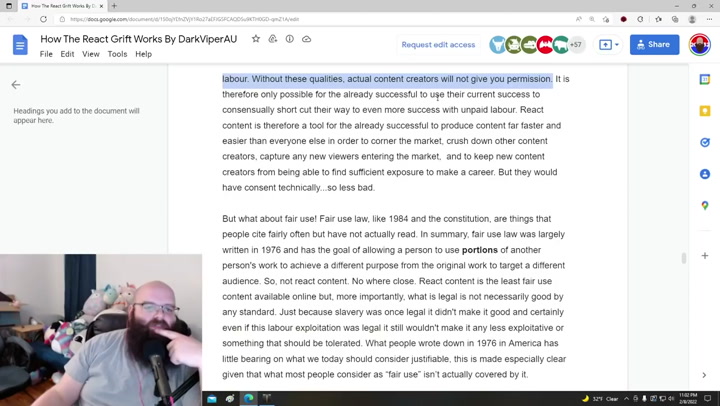Click the read aloud icon in address bar

coord(579,19)
